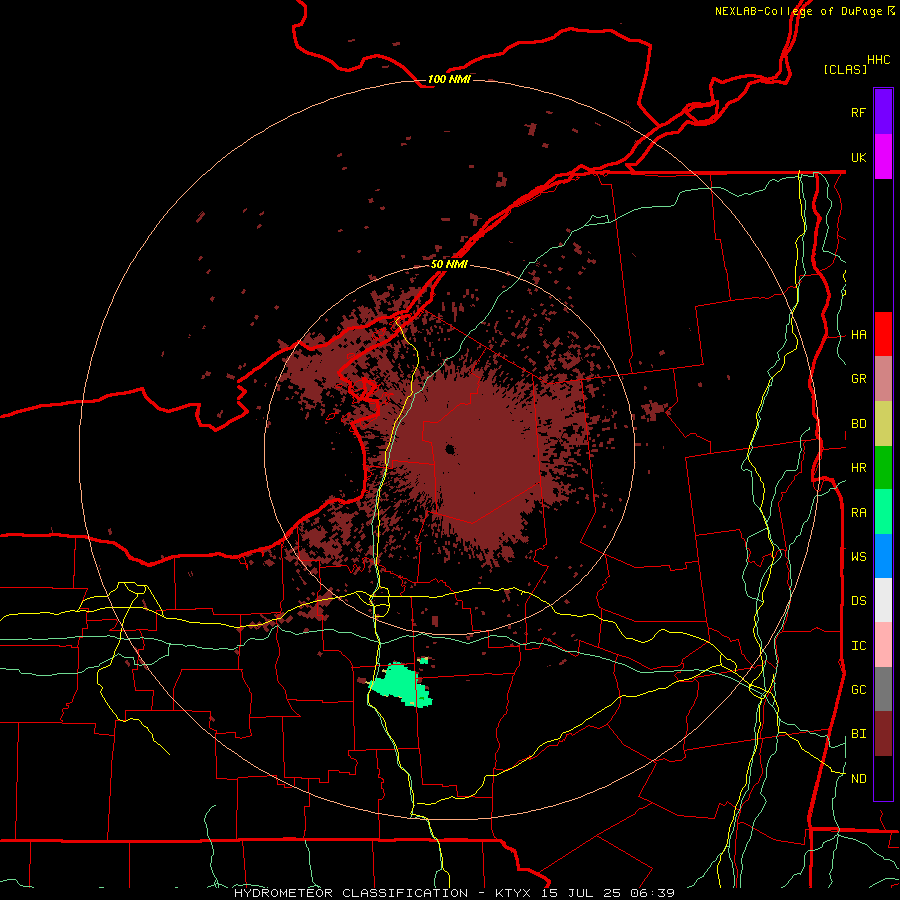
Task: Choose the BI brown legend swatch
Action: coord(883,734)
